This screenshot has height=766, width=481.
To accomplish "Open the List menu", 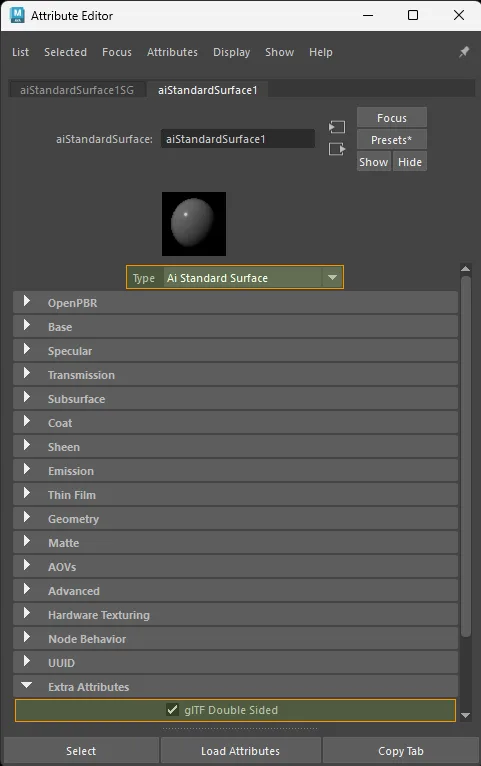I will pyautogui.click(x=21, y=52).
